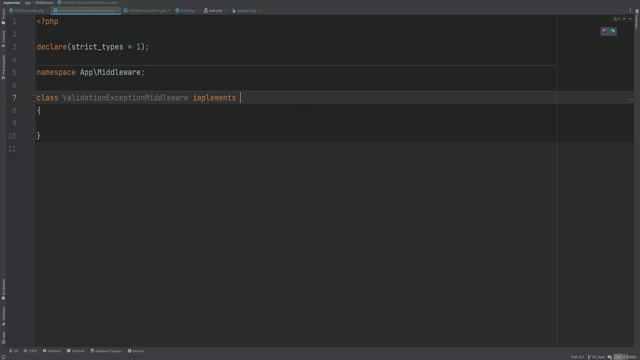Click the built-in preview browser icon
The width and height of the screenshot is (640, 360).
tap(604, 31)
